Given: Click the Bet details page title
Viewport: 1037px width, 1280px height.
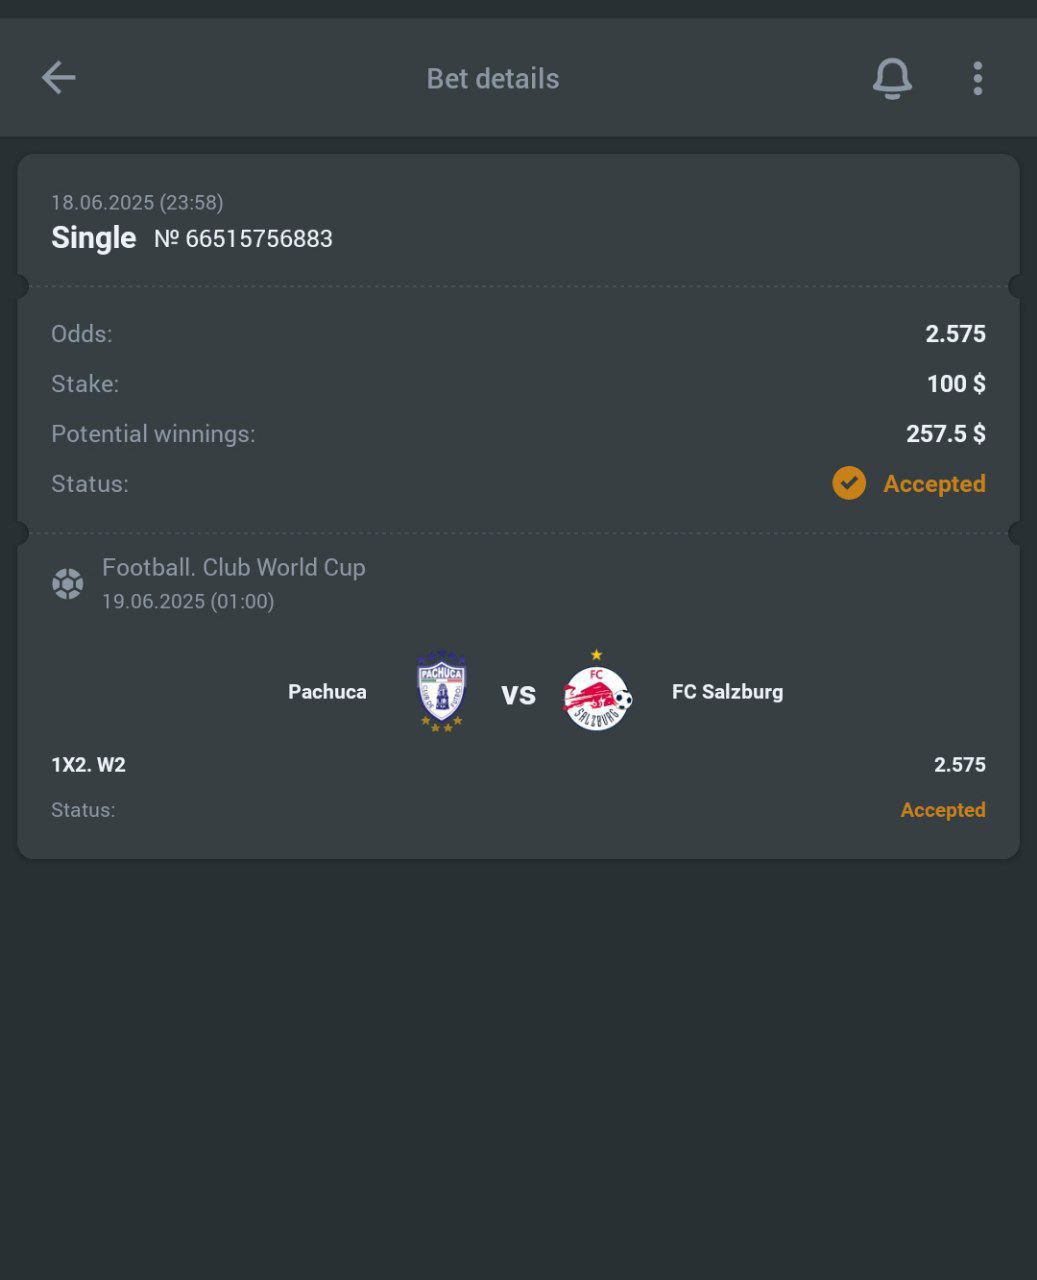Looking at the screenshot, I should pos(493,79).
